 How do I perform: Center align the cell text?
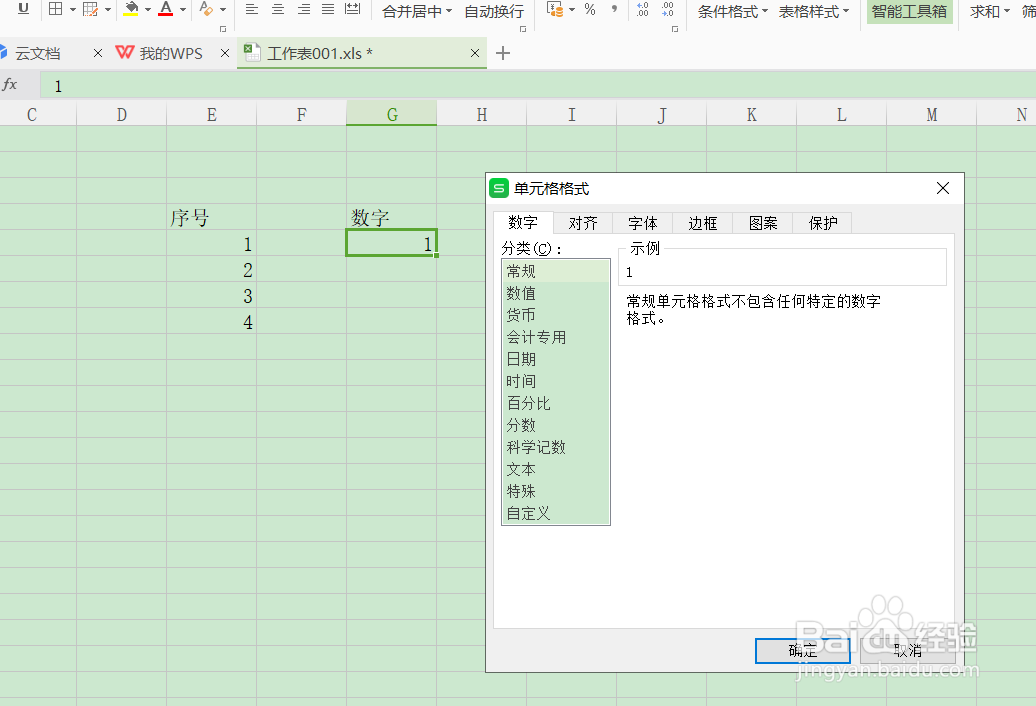point(276,11)
